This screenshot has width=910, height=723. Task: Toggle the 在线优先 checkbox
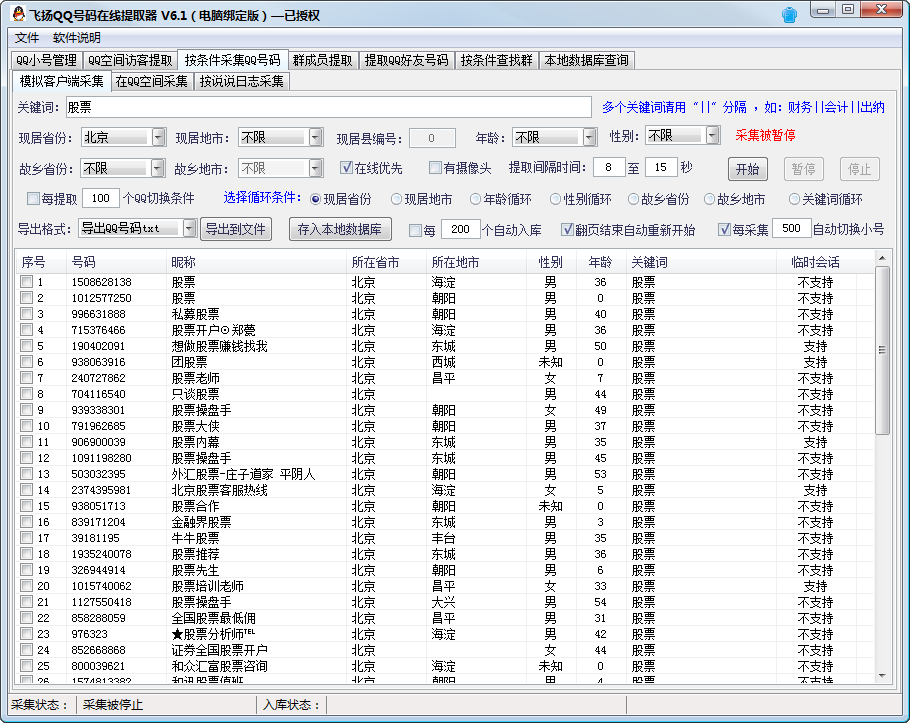coord(347,168)
